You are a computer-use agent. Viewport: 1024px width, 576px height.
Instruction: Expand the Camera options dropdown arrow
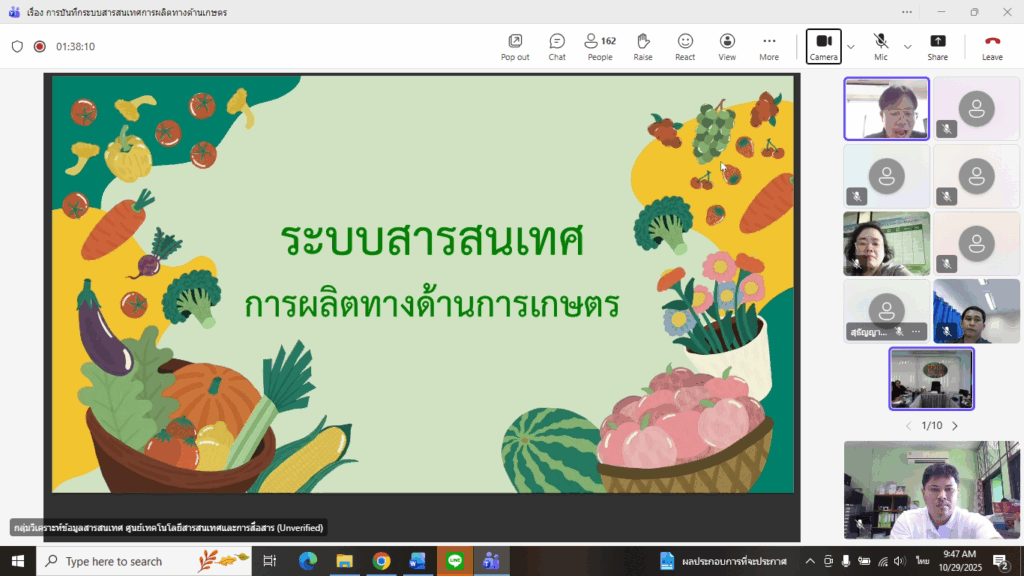pyautogui.click(x=851, y=46)
